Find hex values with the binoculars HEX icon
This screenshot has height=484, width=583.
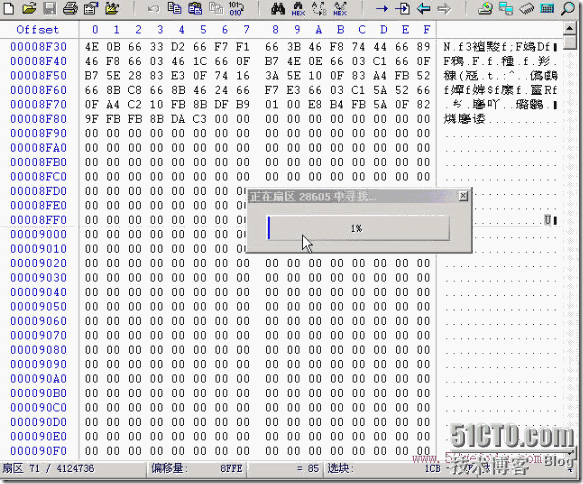(298, 8)
